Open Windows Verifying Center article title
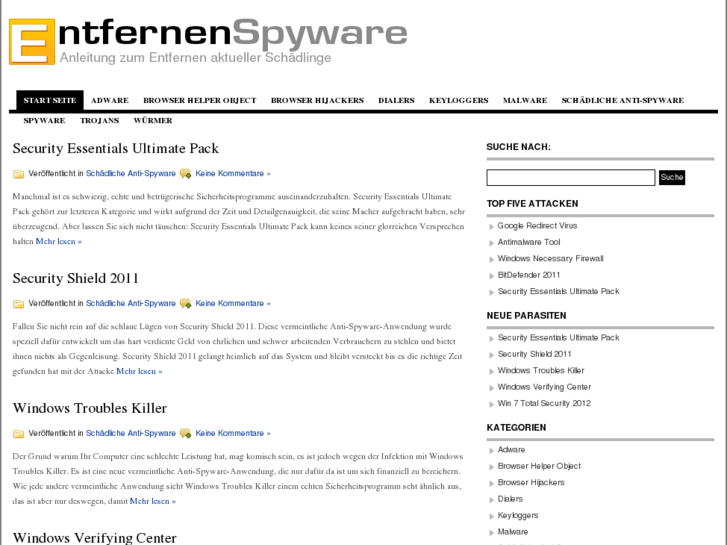The width and height of the screenshot is (727, 545). pyautogui.click(x=95, y=538)
